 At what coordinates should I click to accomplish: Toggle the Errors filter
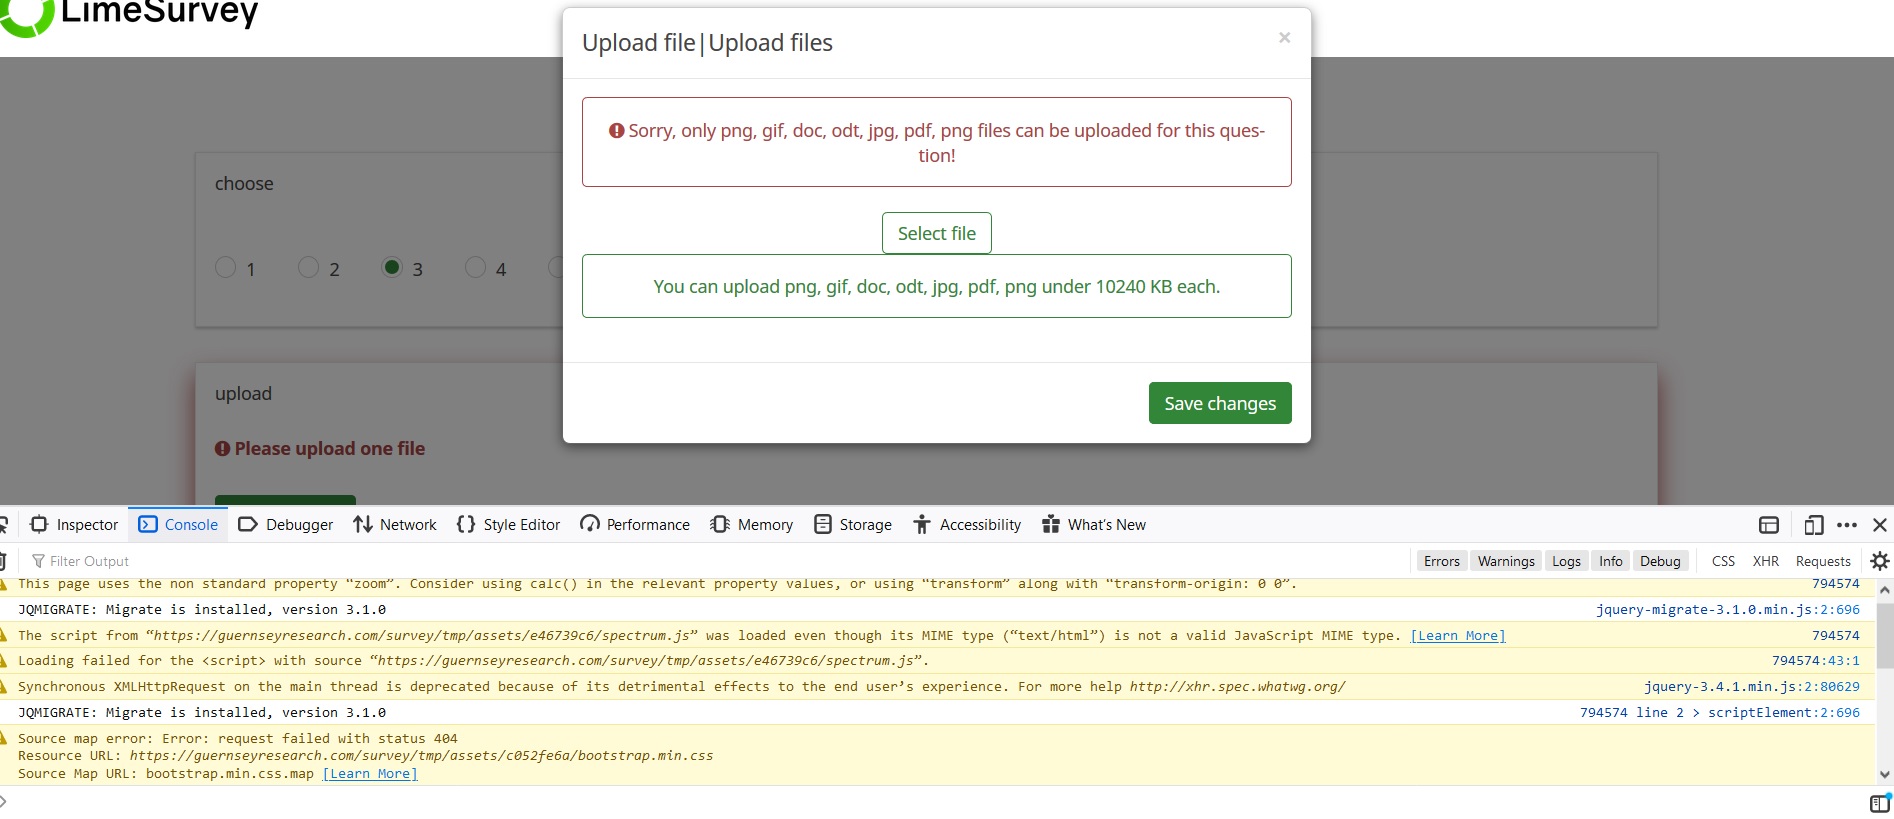1442,561
